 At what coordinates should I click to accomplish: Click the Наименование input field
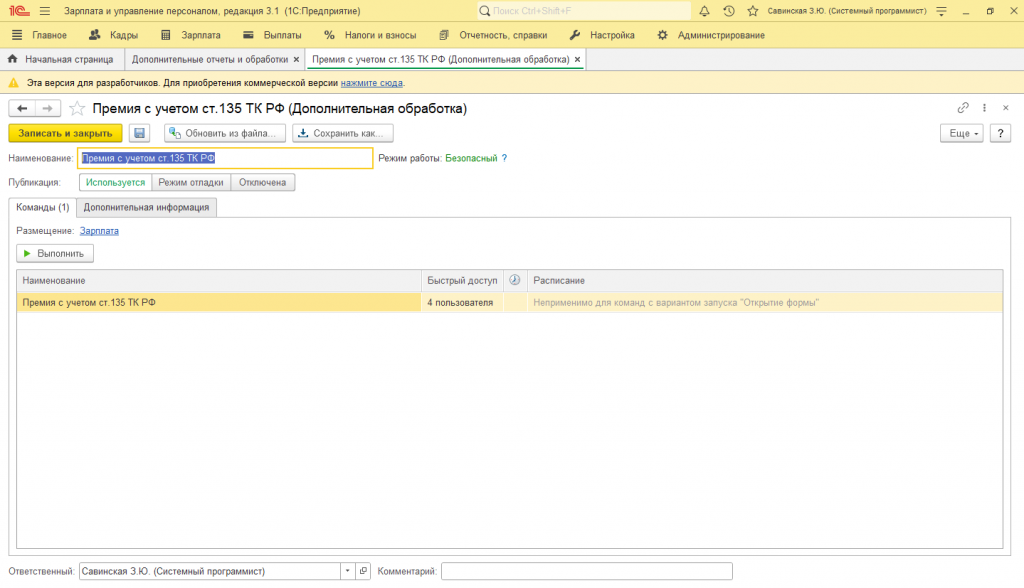click(225, 158)
